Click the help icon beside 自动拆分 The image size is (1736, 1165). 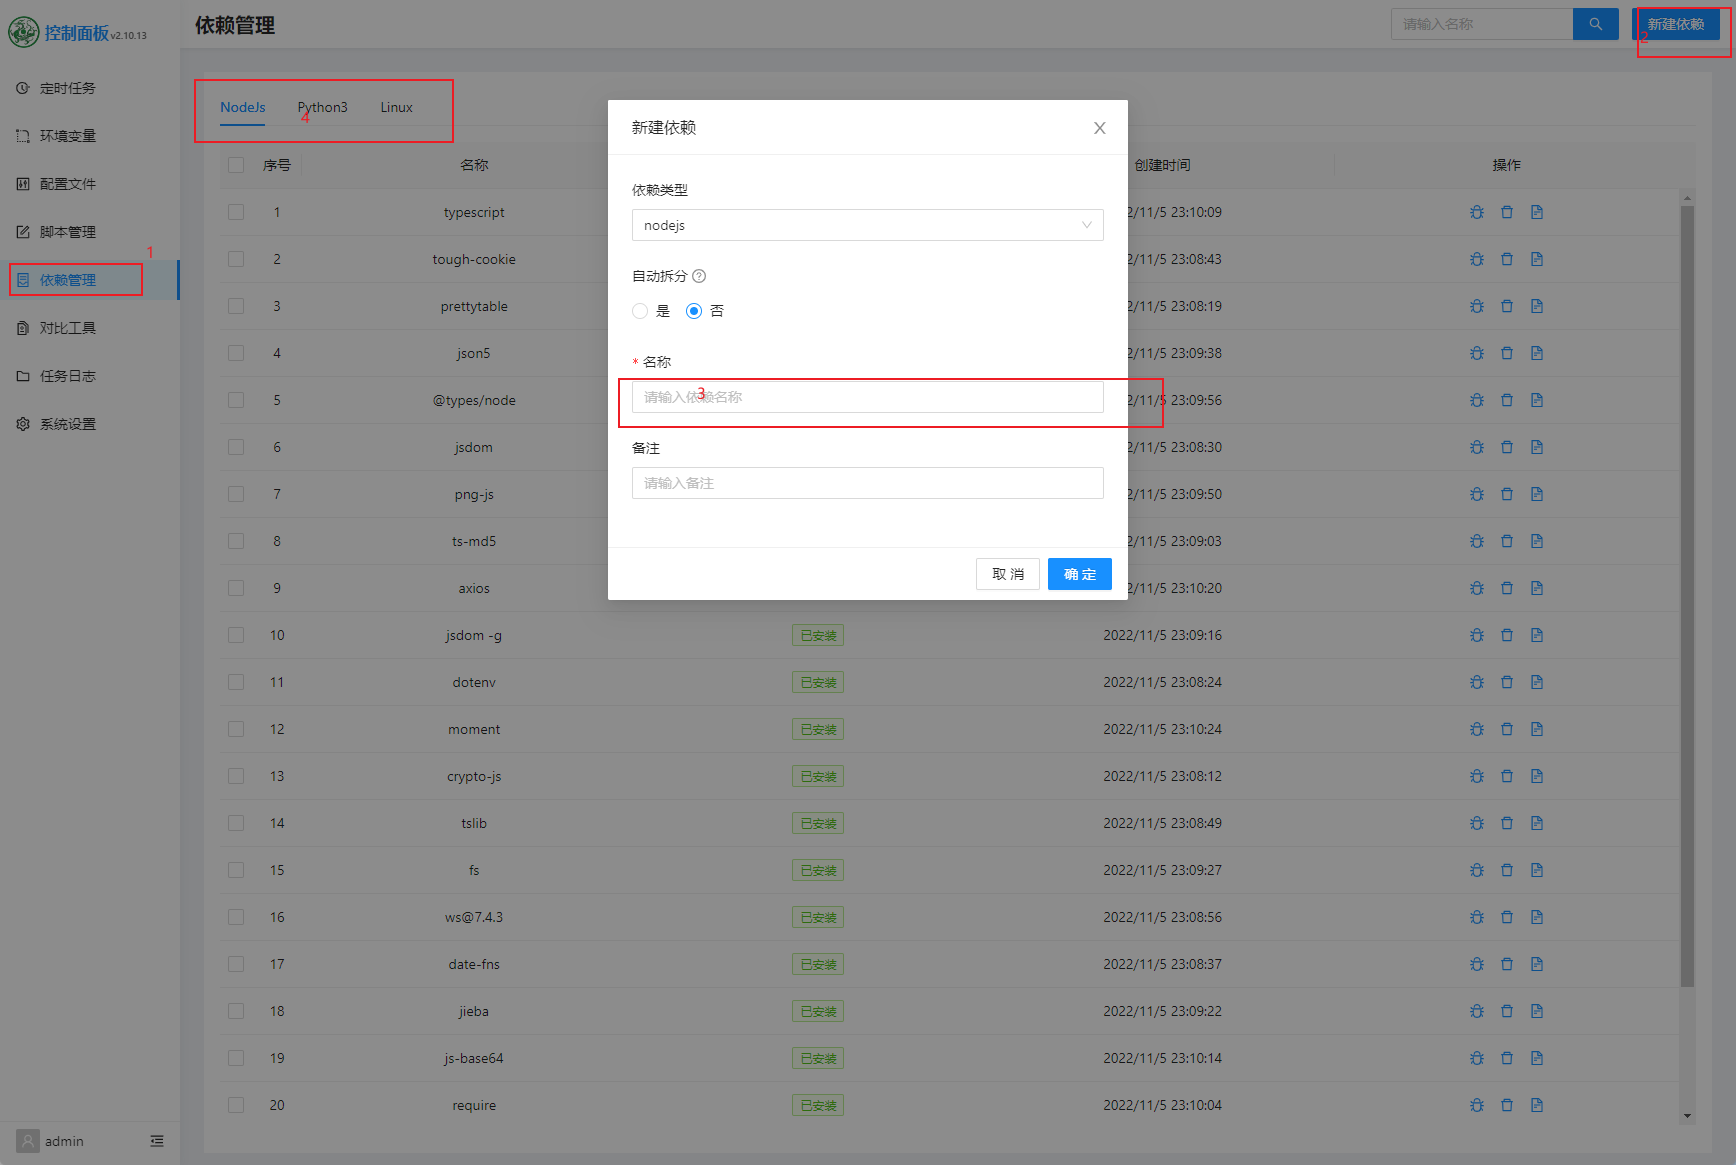point(699,276)
